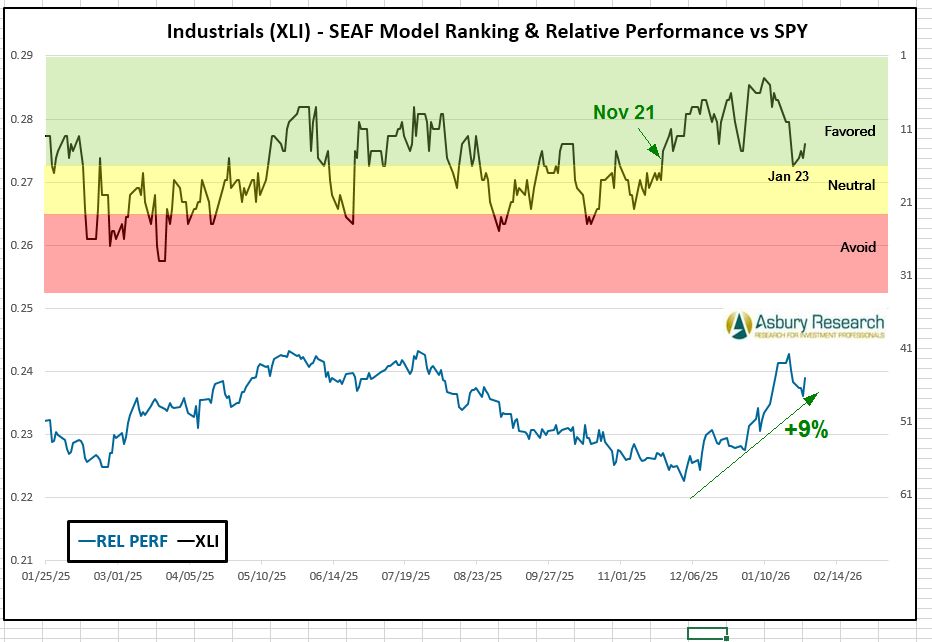Click the 41 ranking value on right axis
Viewport: 932px width, 642px height.
point(906,348)
